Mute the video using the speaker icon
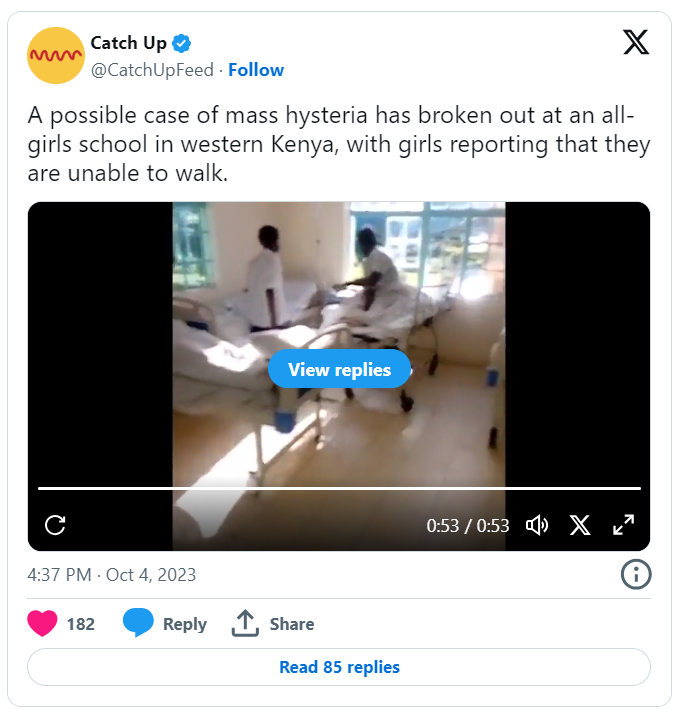Viewport: 675px width, 715px height. click(x=537, y=525)
